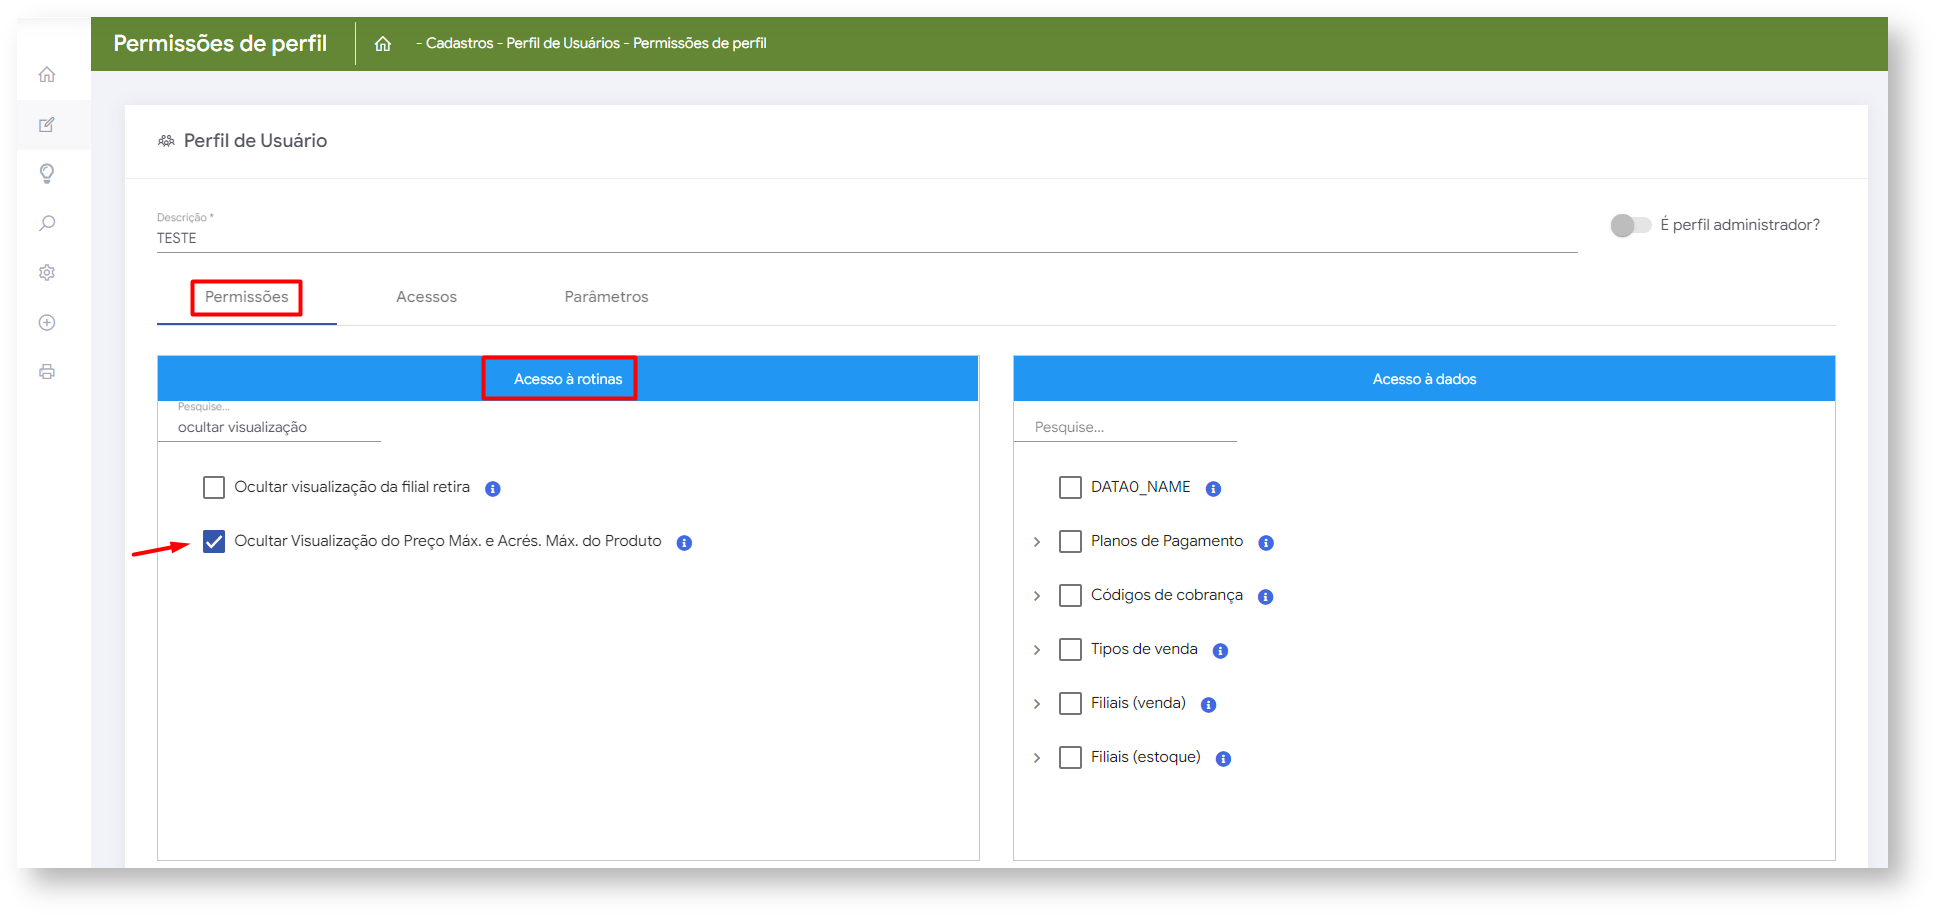Tick the DATA0_NAME checkbox
The image size is (1936, 916).
tap(1070, 488)
